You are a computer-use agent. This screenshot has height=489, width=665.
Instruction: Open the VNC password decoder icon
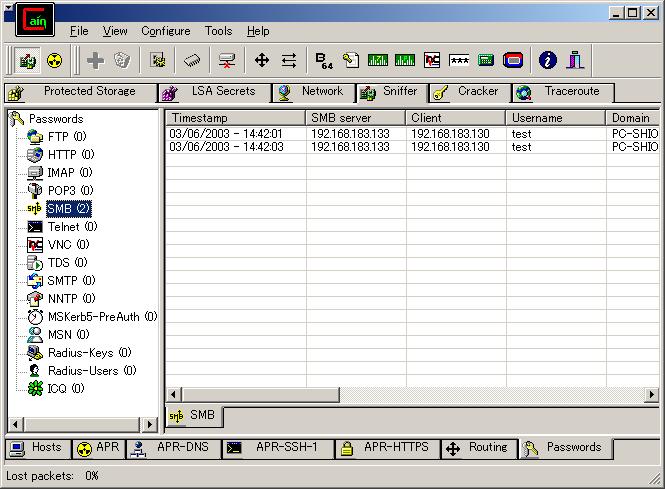tap(432, 60)
